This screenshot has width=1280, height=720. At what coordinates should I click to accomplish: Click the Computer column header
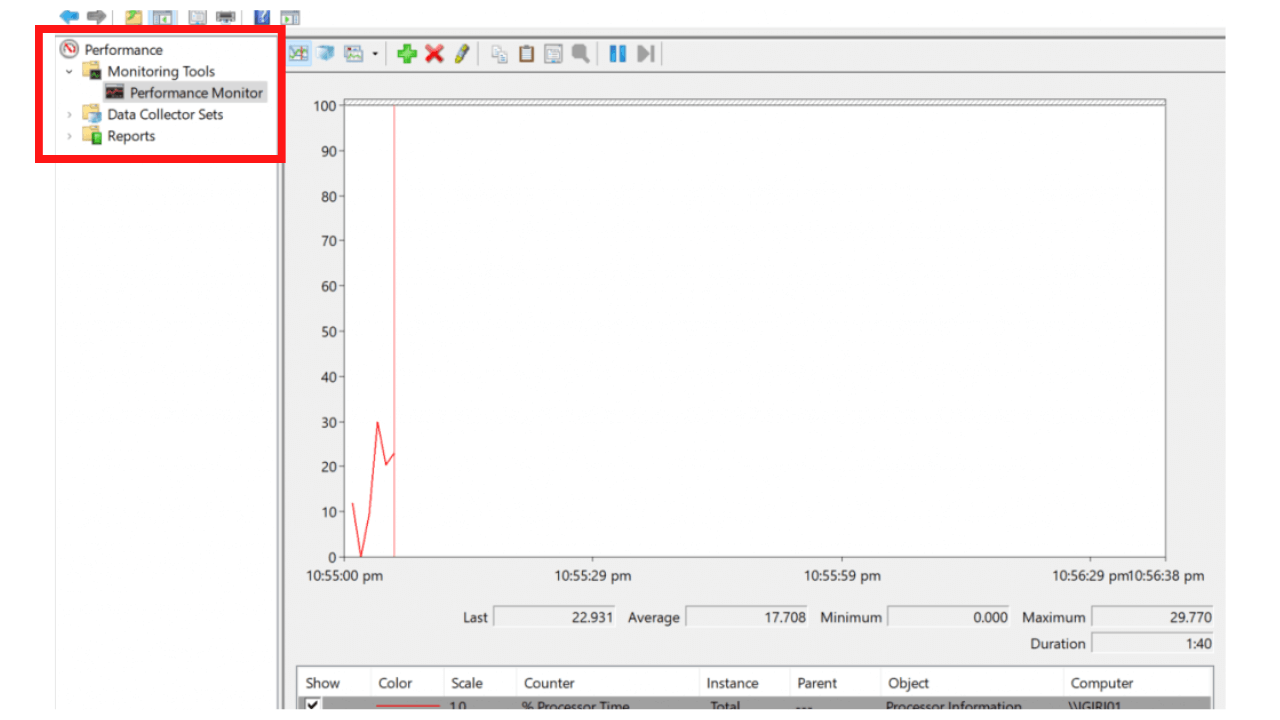(x=1137, y=683)
